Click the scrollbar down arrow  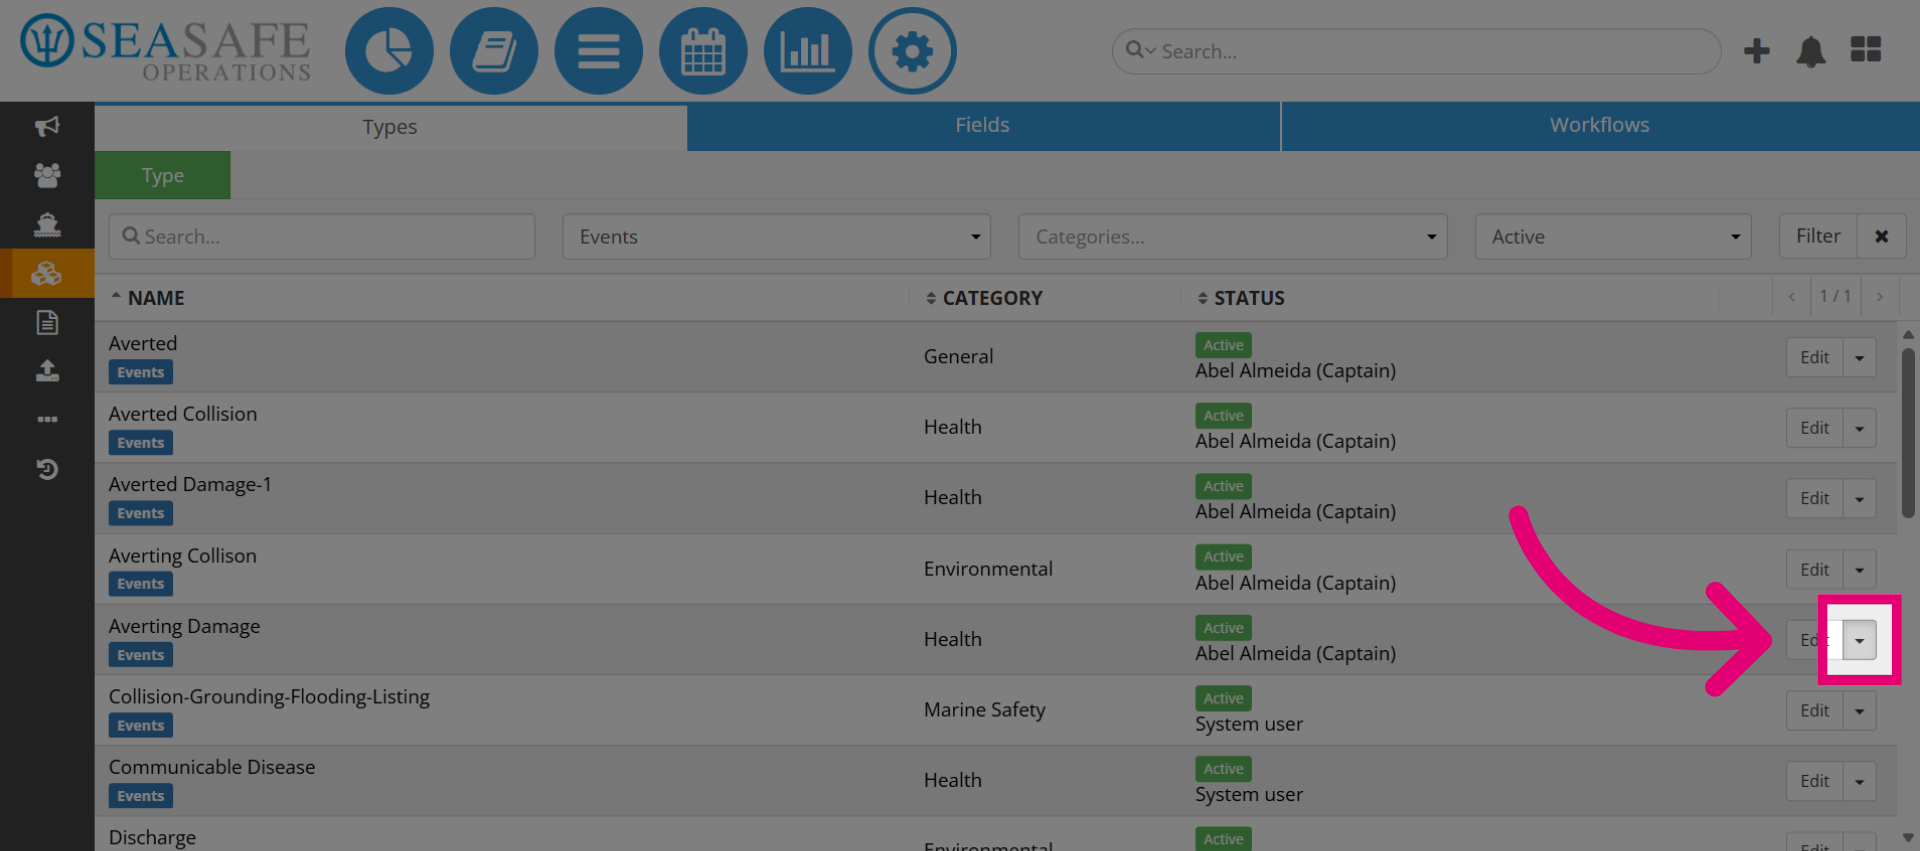tap(1908, 838)
